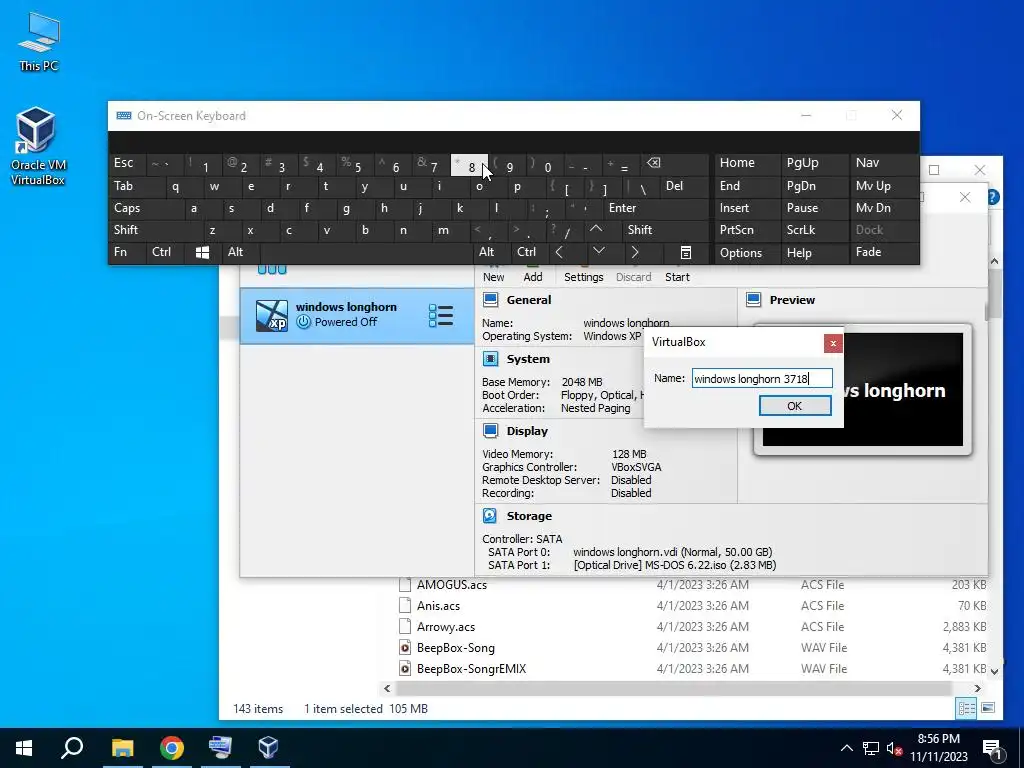Toggle the left Ctrl key on On-Screen Keyboard
The width and height of the screenshot is (1024, 768).
pyautogui.click(x=165, y=252)
